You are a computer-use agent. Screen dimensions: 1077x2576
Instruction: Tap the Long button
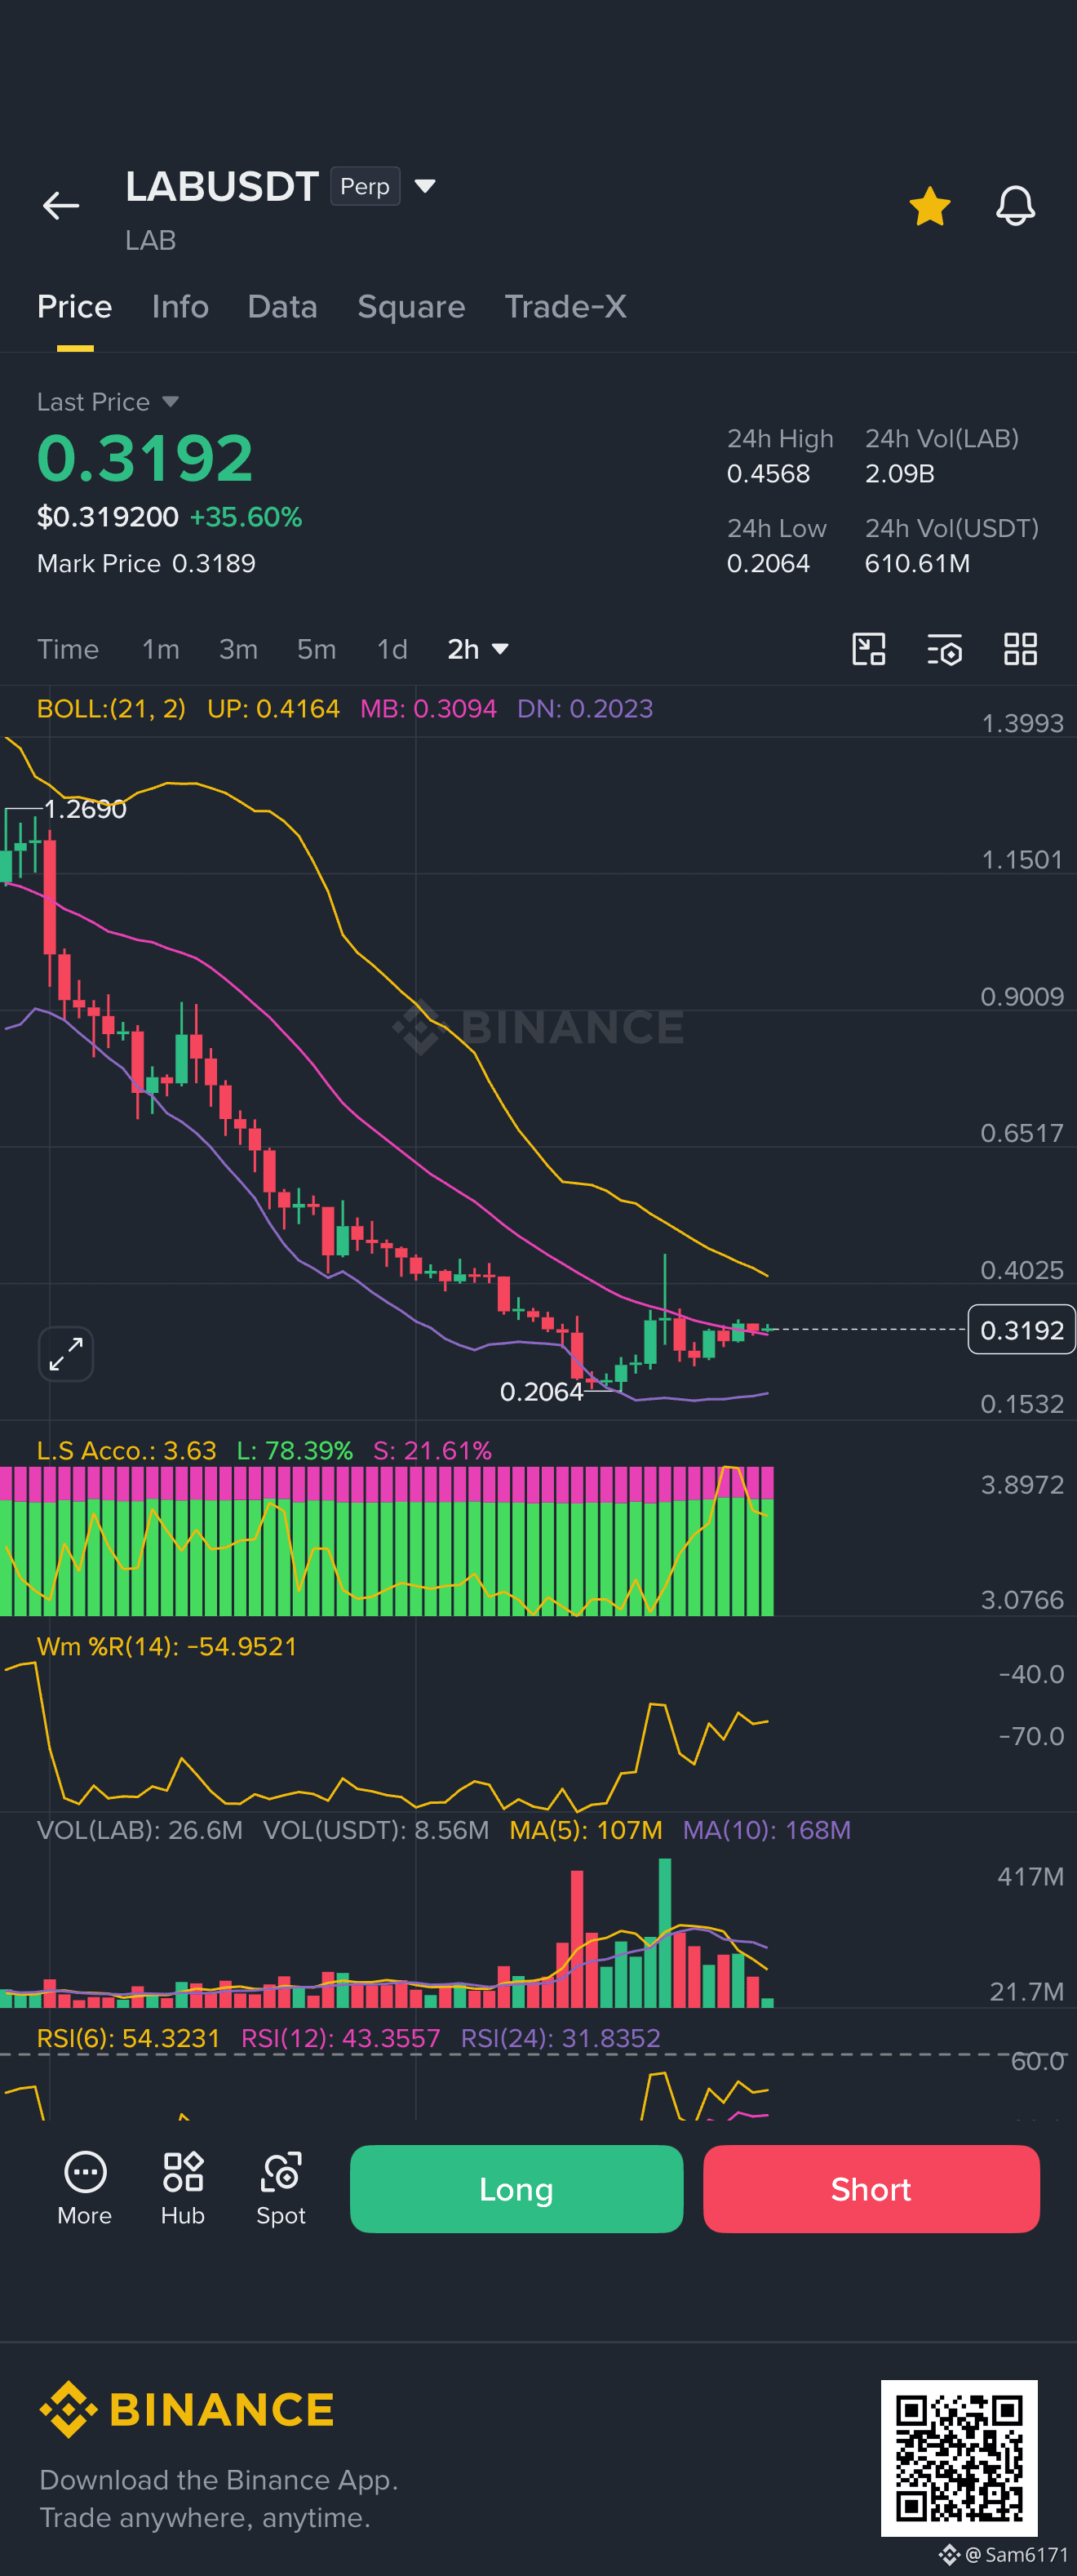(x=516, y=2189)
